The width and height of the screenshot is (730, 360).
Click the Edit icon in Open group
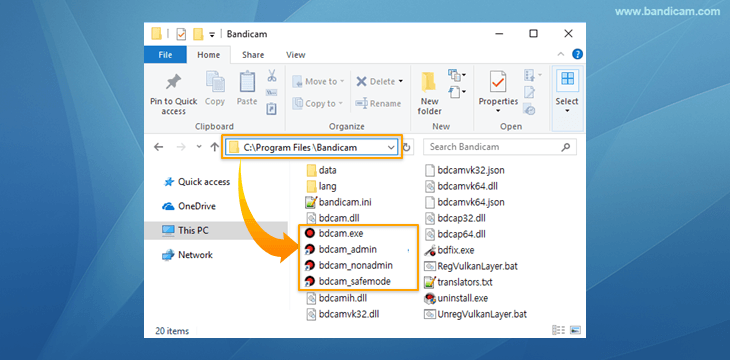(529, 92)
